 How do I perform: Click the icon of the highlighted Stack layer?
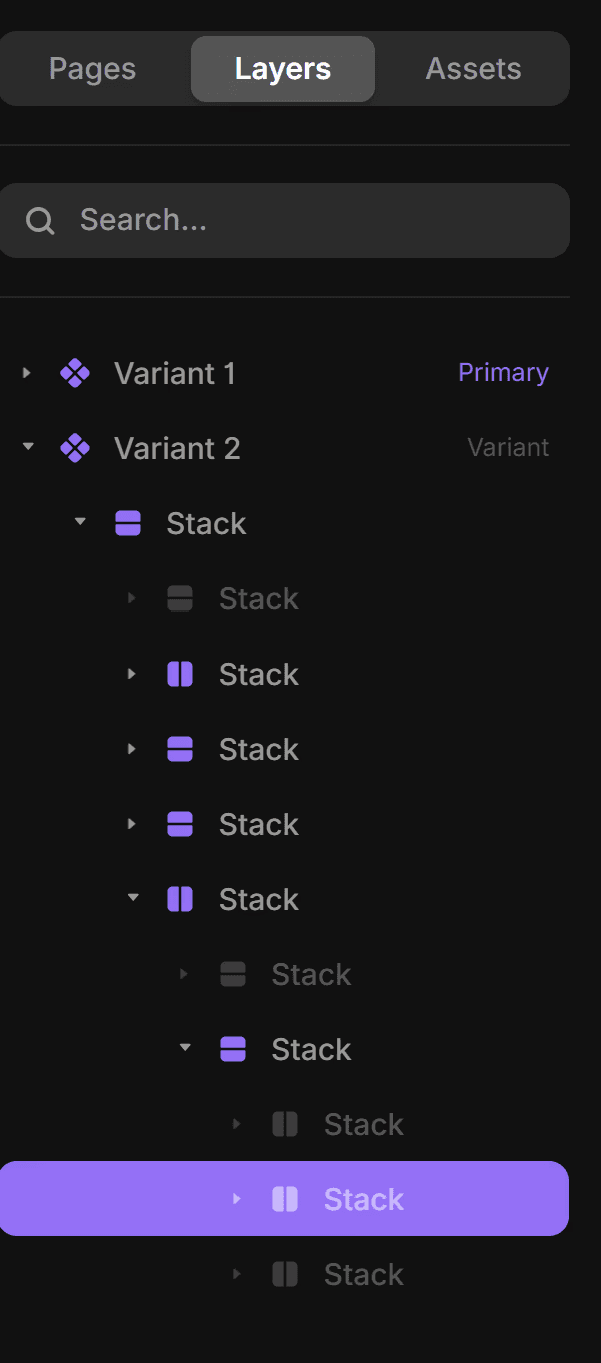point(285,1199)
